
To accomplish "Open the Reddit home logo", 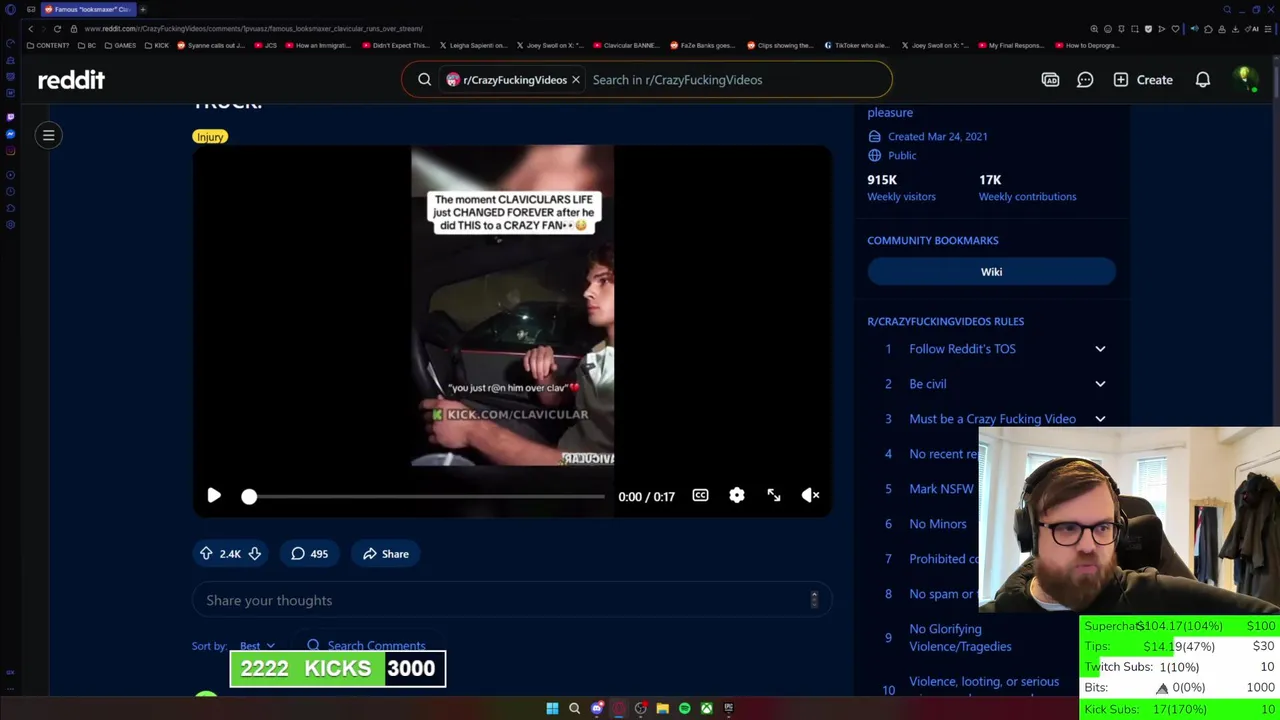I will (x=71, y=80).
